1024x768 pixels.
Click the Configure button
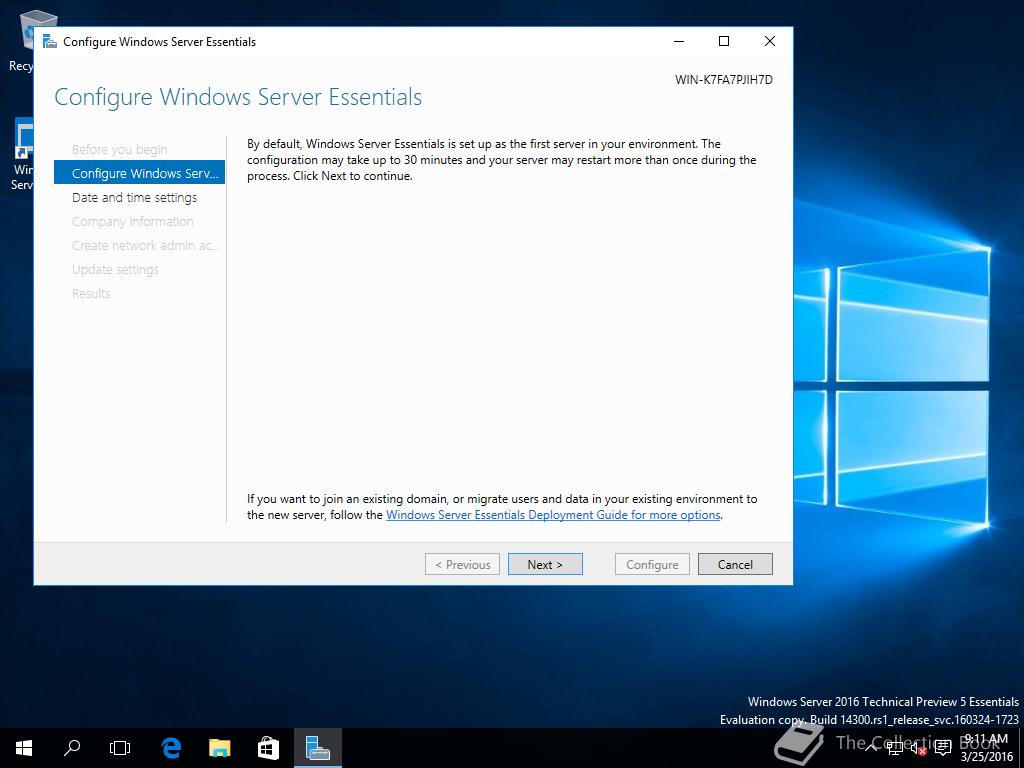point(652,564)
